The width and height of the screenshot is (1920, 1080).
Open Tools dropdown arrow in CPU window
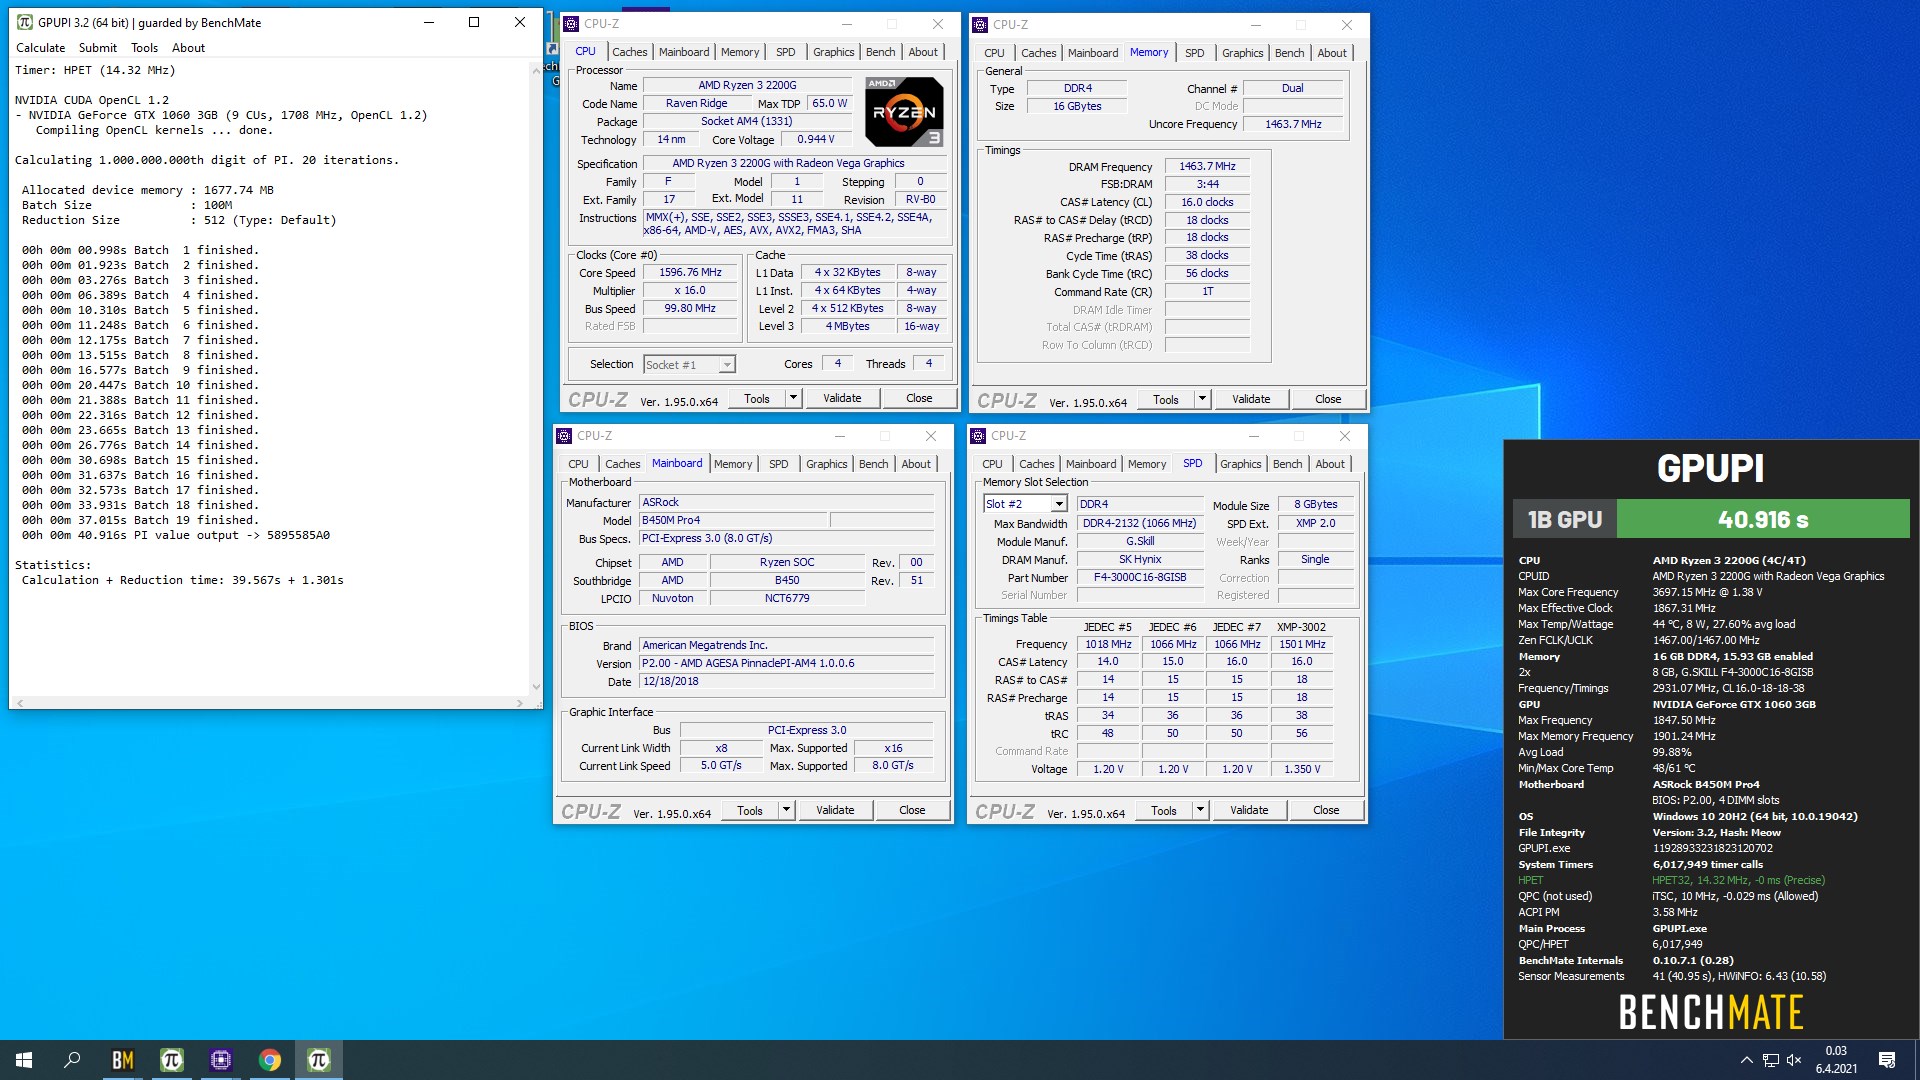pyautogui.click(x=793, y=398)
